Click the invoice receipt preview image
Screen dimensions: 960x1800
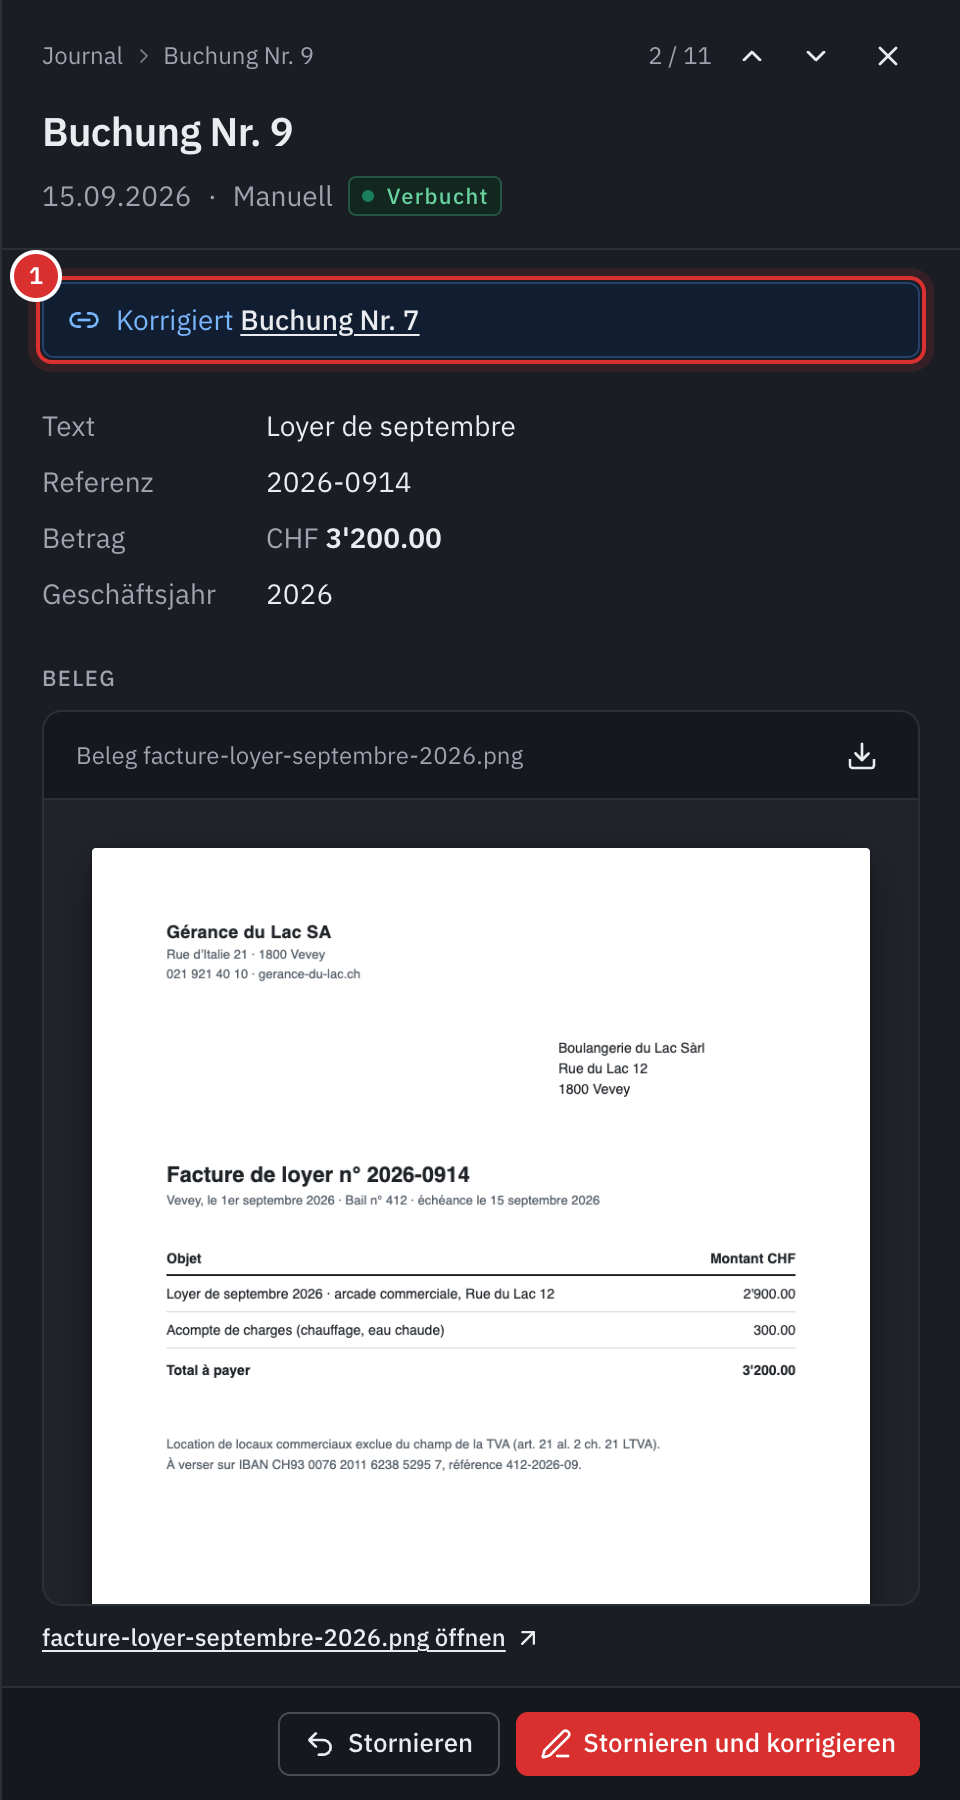(x=481, y=1226)
